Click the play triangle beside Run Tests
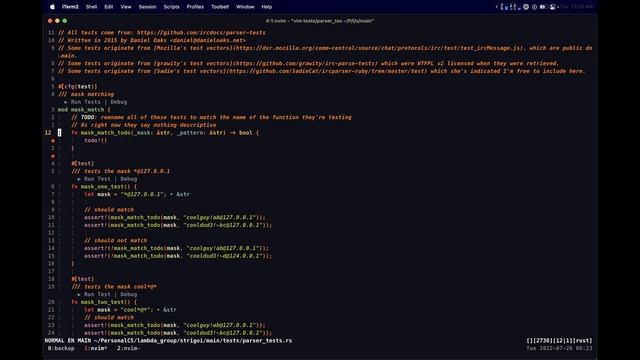This screenshot has width=640, height=360. coord(66,102)
